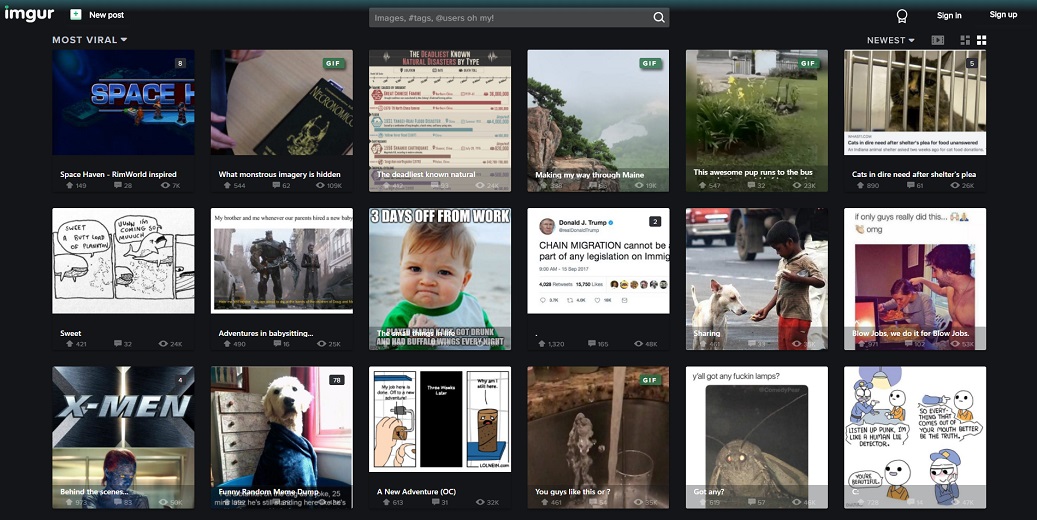Open 'You guys like this or ?' title

[x=573, y=492]
